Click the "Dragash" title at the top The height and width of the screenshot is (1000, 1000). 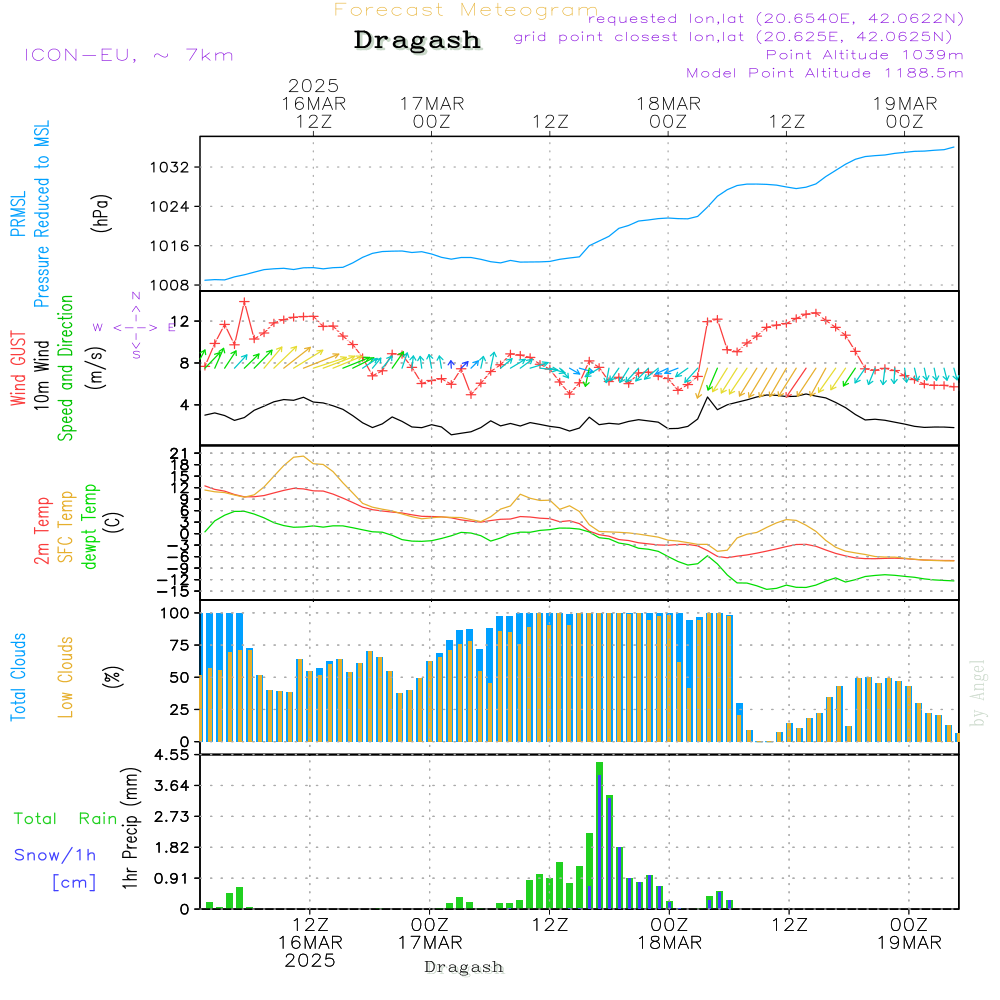pos(417,41)
